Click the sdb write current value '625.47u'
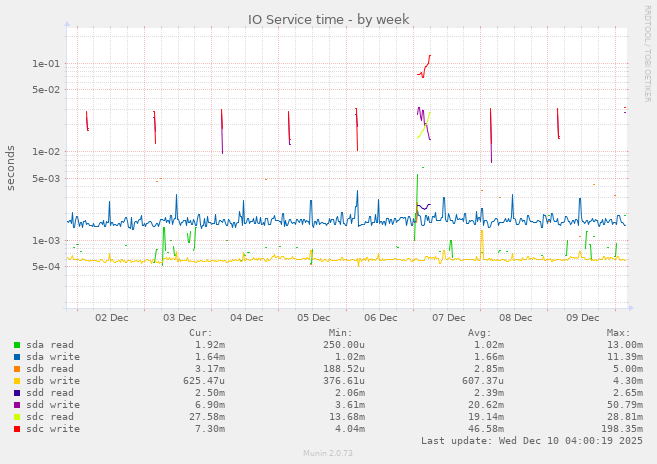 pyautogui.click(x=204, y=381)
